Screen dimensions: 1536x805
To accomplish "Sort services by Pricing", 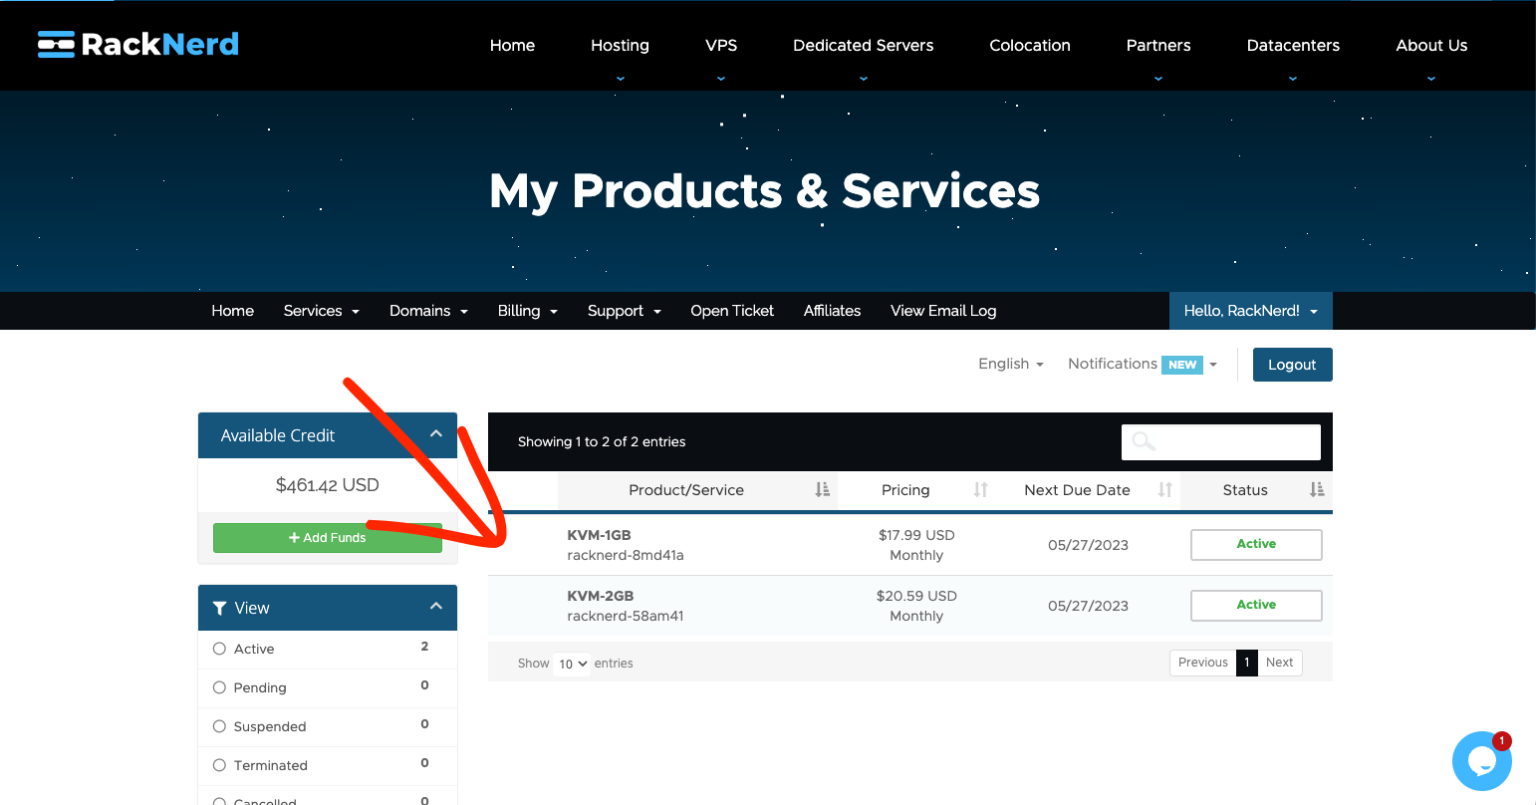I will click(x=978, y=489).
